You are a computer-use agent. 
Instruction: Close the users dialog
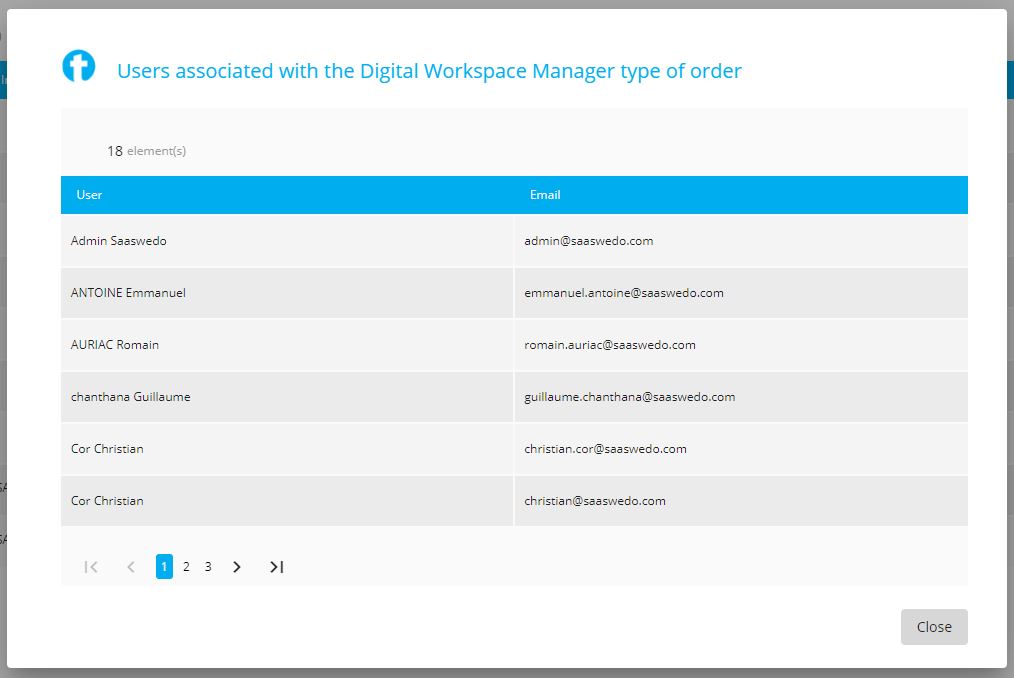coord(934,627)
